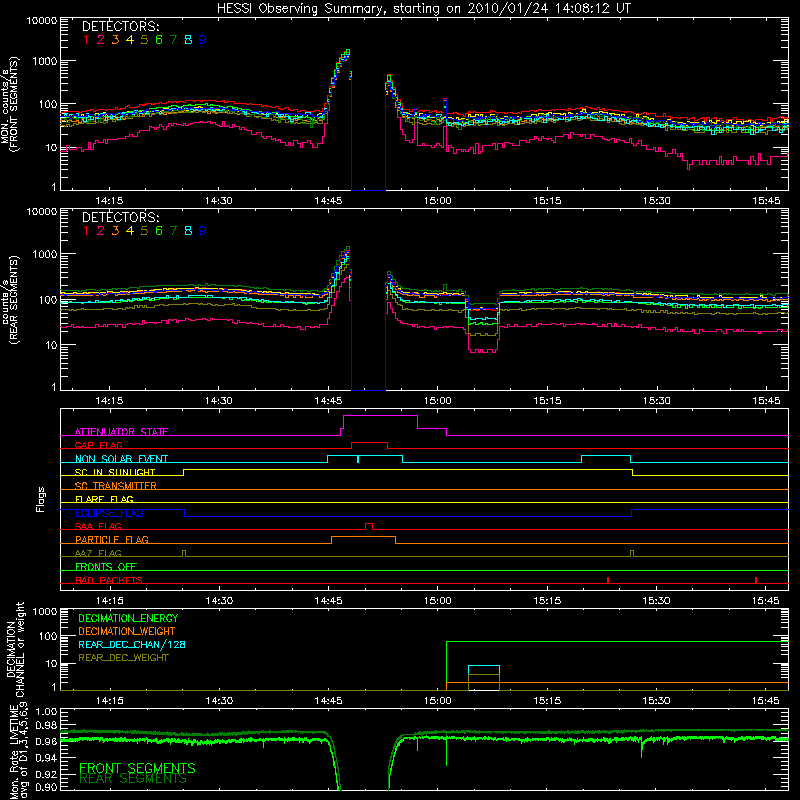Click the 0.92 tick on livetime axis
The height and width of the screenshot is (800, 800).
[x=46, y=774]
